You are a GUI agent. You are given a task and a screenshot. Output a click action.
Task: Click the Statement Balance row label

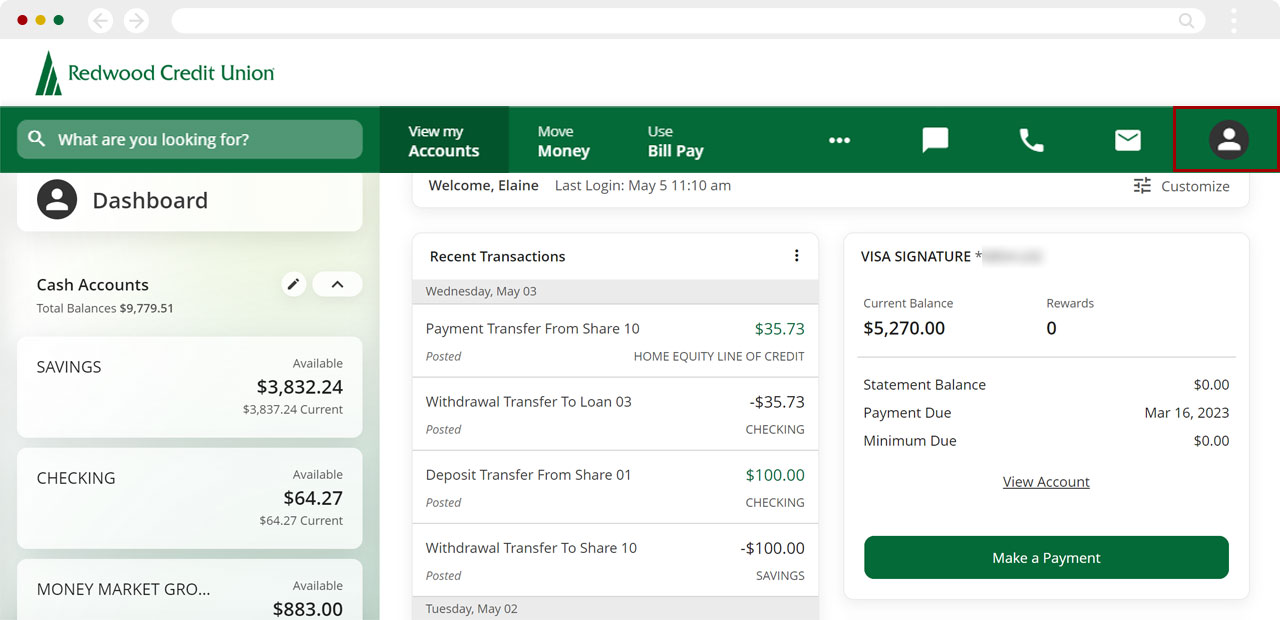[x=924, y=385]
